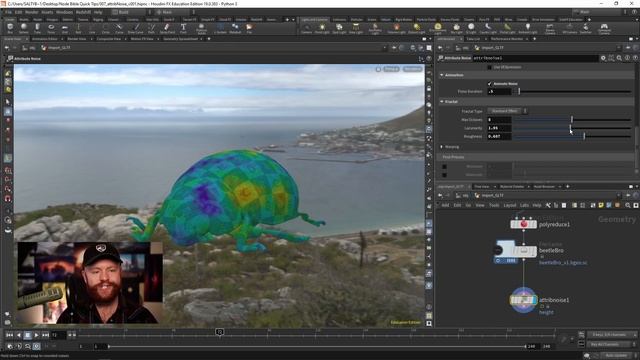Click the Pulse Duration slider handle

519,91
